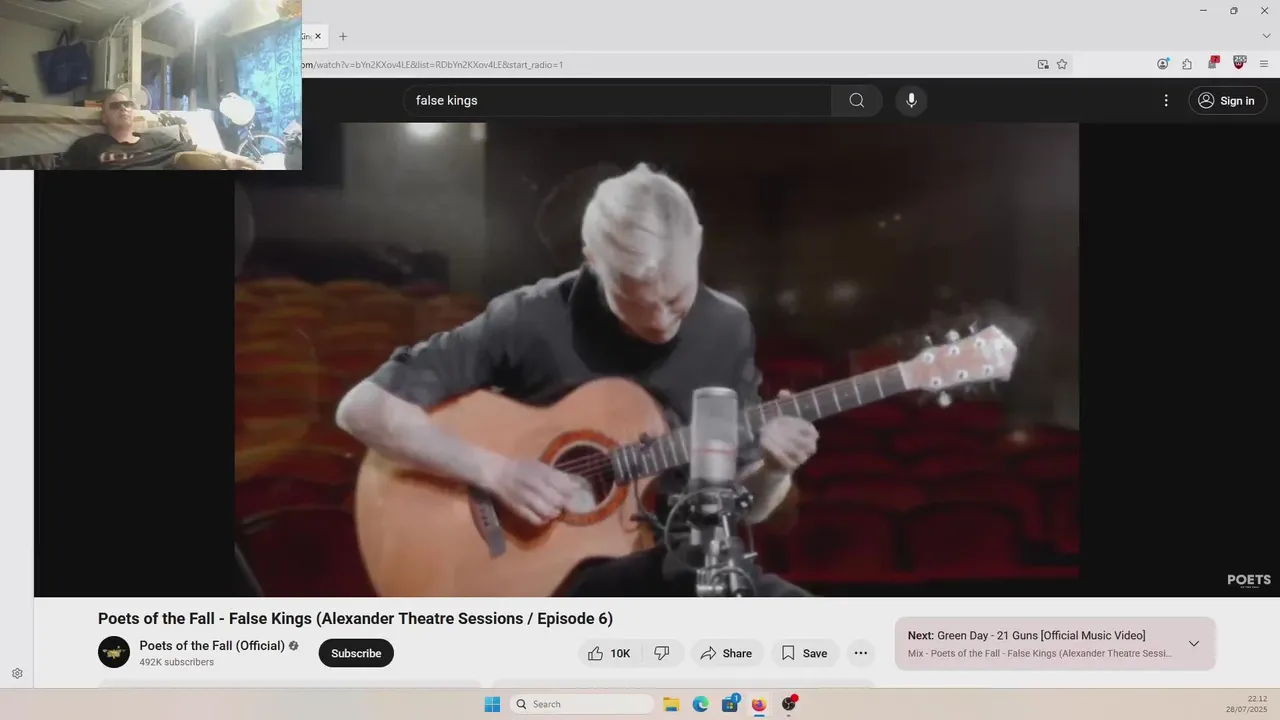Open Microsoft Store from the taskbar

pos(730,704)
